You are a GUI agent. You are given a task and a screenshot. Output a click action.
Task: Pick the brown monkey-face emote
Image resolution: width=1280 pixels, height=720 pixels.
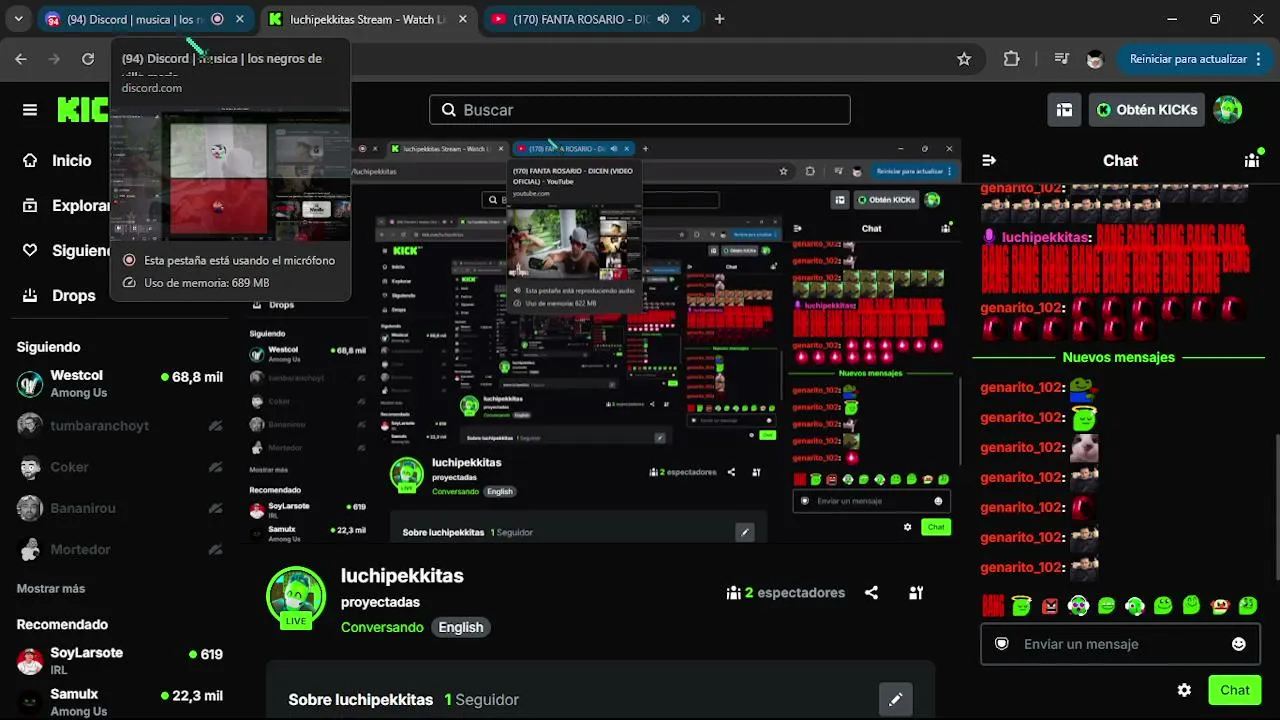(1220, 605)
